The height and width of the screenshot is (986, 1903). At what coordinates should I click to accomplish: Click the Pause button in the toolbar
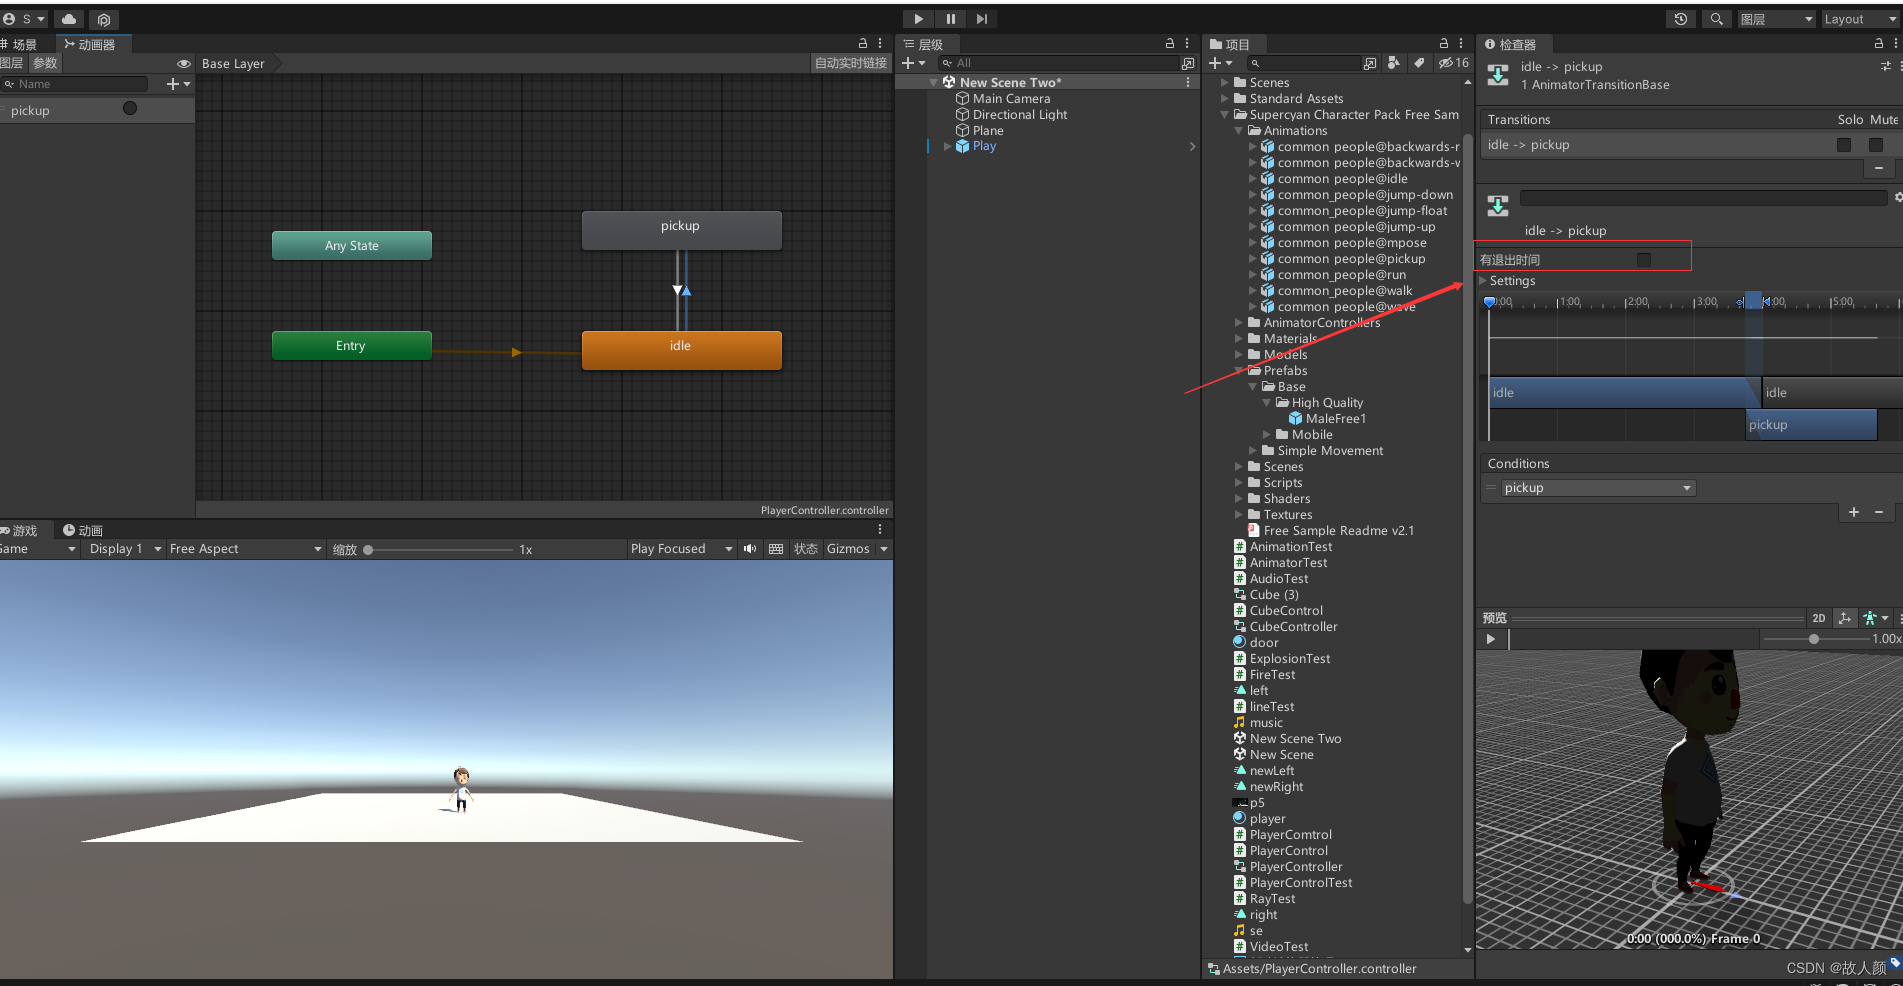click(950, 19)
